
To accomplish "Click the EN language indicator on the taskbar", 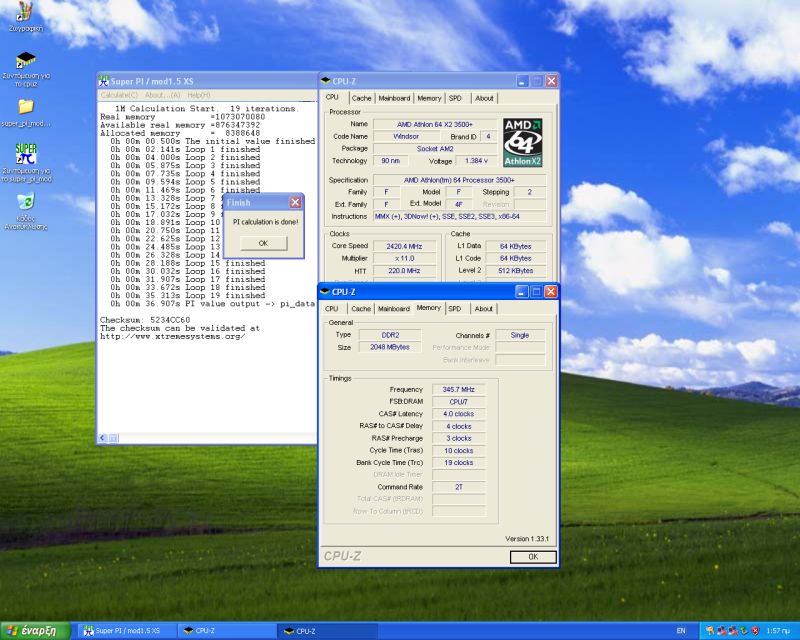I will click(x=681, y=631).
